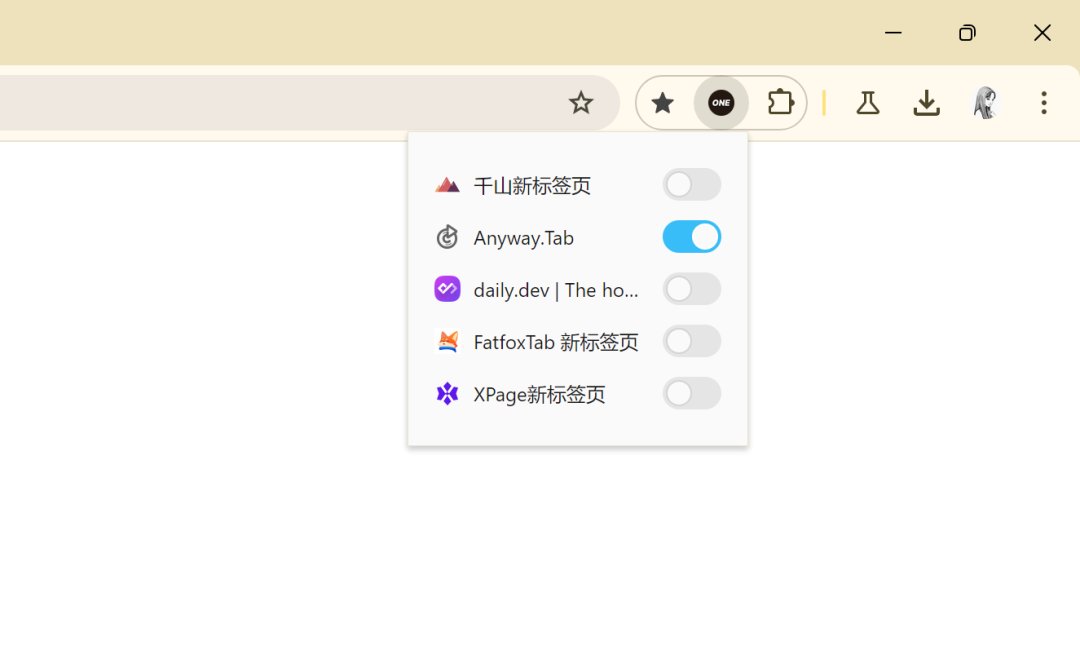1080x668 pixels.
Task: Click the Anyway.Tab clock icon
Action: point(447,237)
